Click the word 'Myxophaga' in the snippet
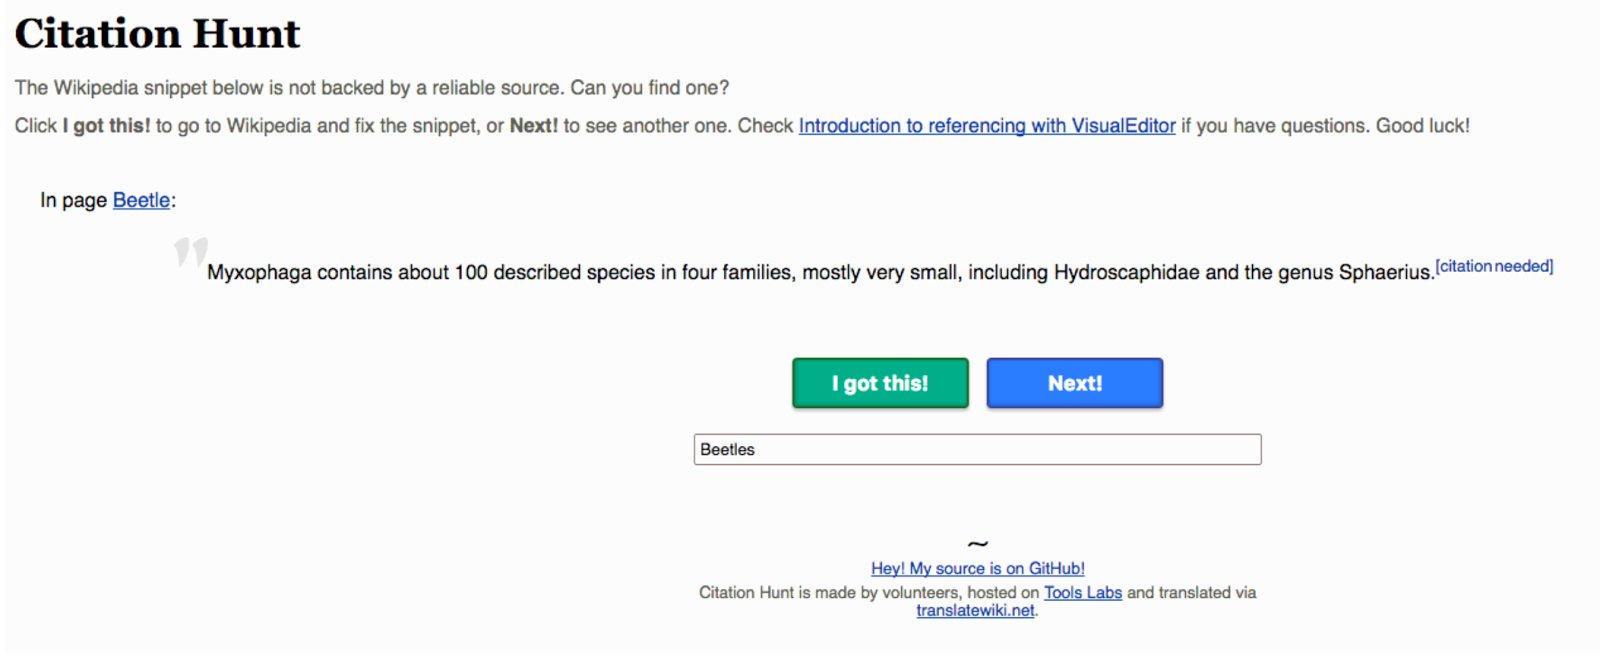This screenshot has height=658, width=1600. (258, 273)
